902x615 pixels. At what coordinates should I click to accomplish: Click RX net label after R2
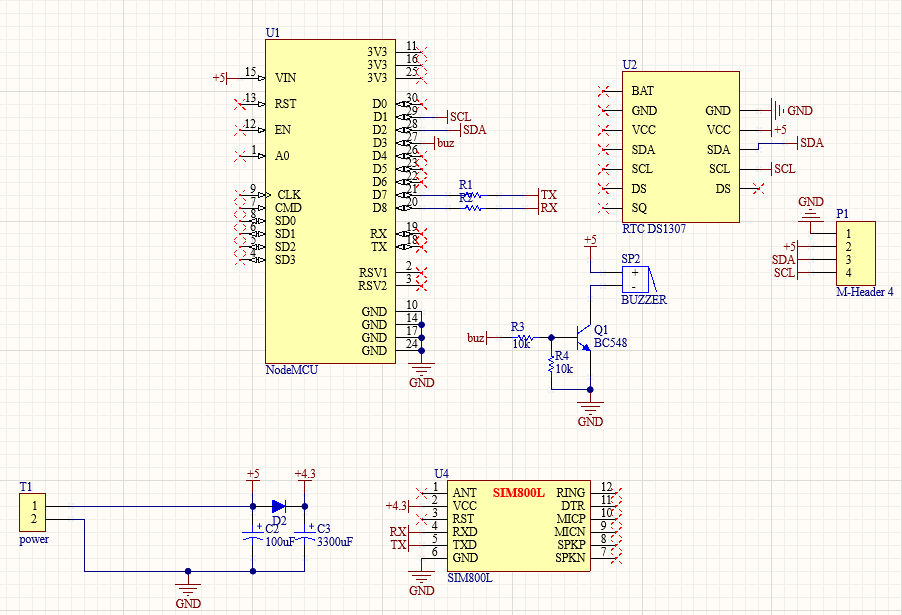point(548,208)
